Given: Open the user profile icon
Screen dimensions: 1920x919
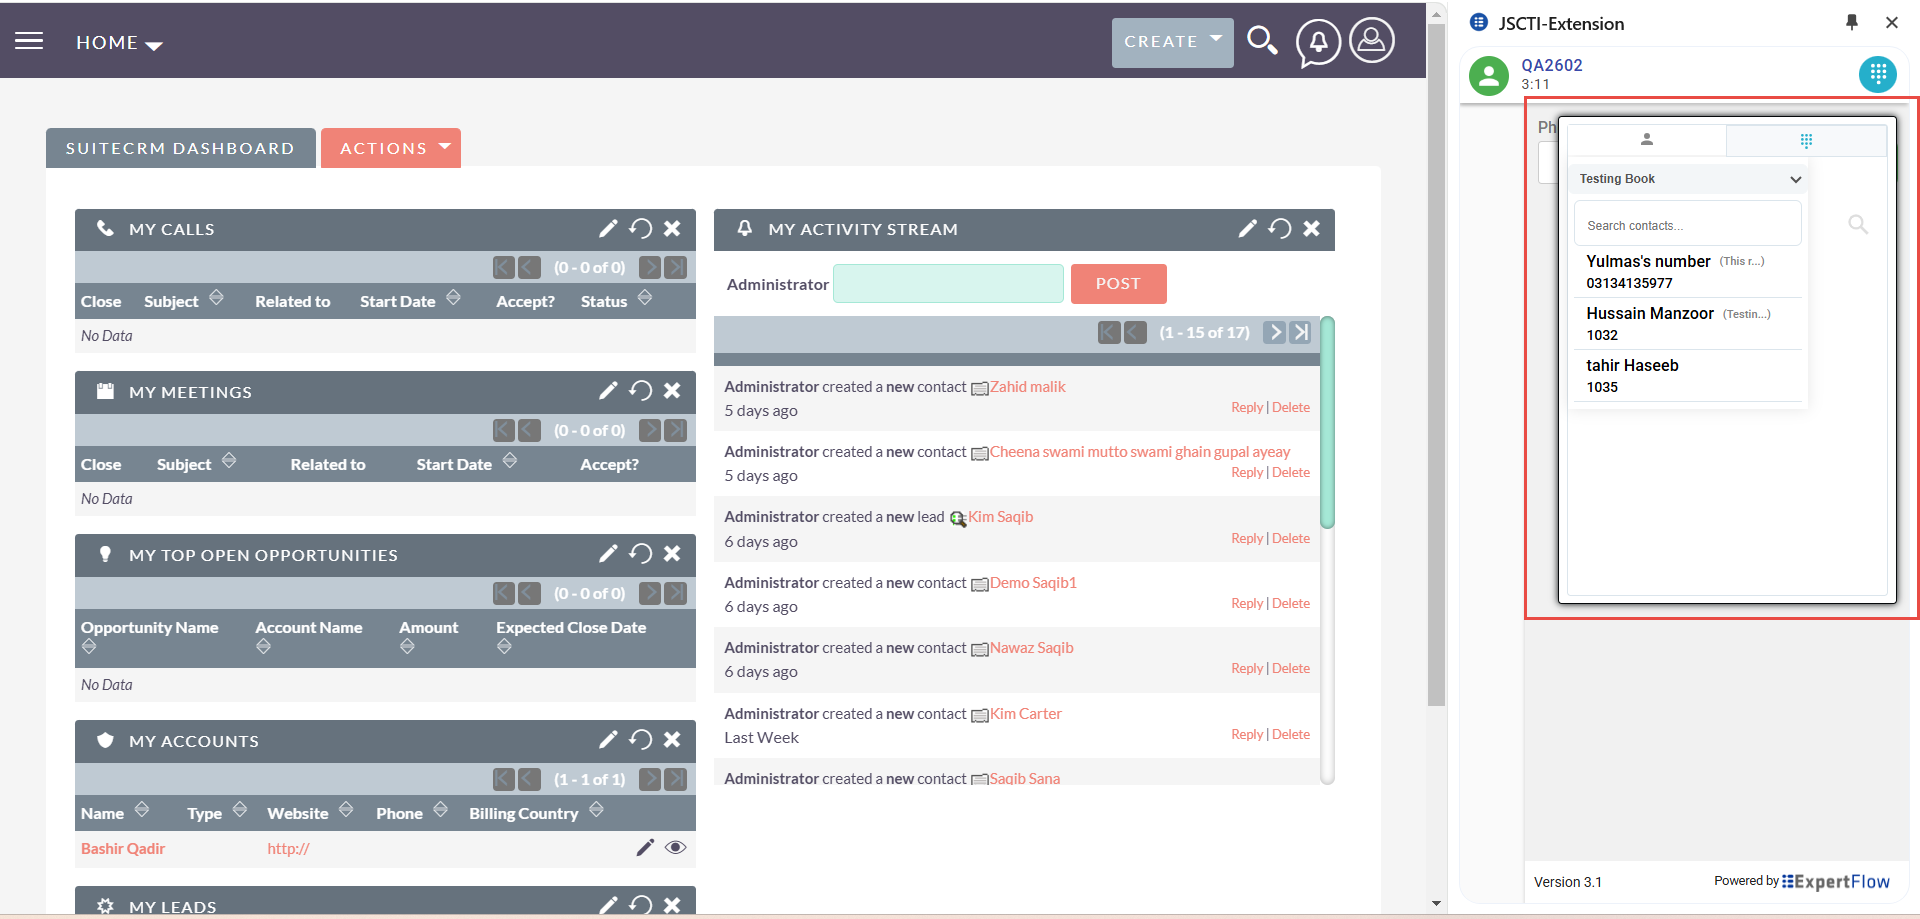Looking at the screenshot, I should (x=1372, y=41).
